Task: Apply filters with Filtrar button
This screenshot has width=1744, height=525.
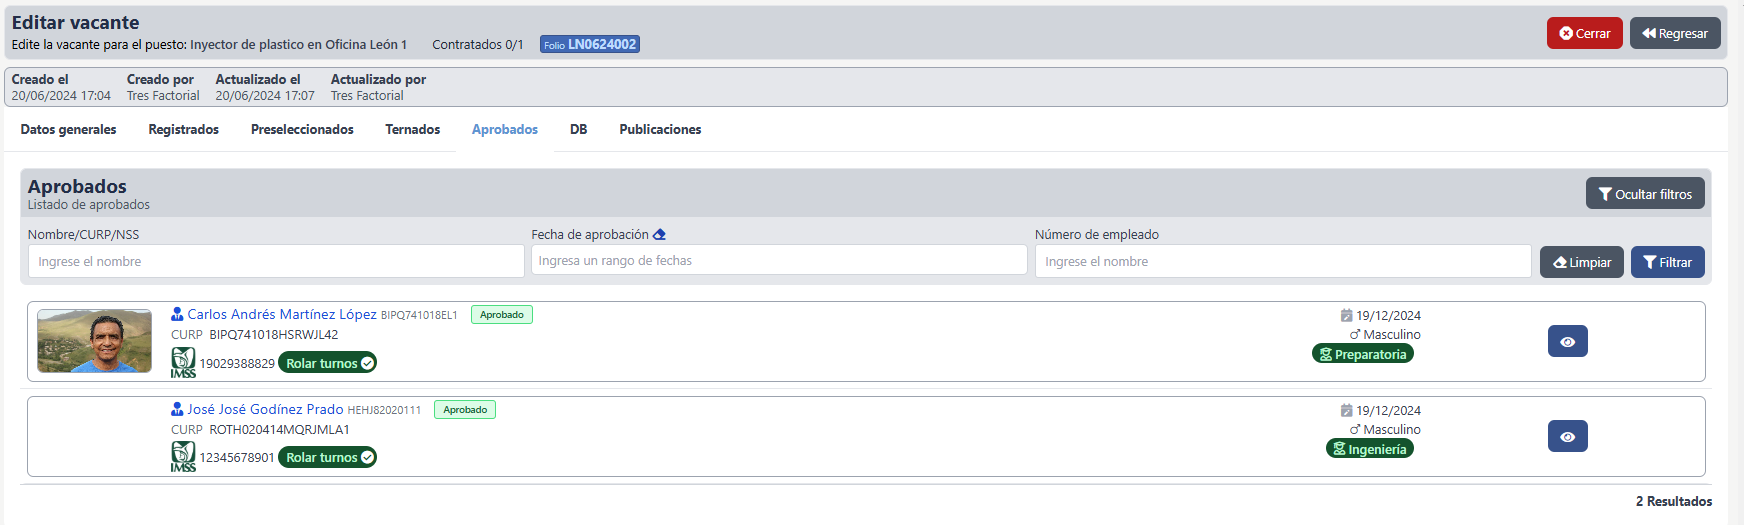Action: click(x=1668, y=262)
